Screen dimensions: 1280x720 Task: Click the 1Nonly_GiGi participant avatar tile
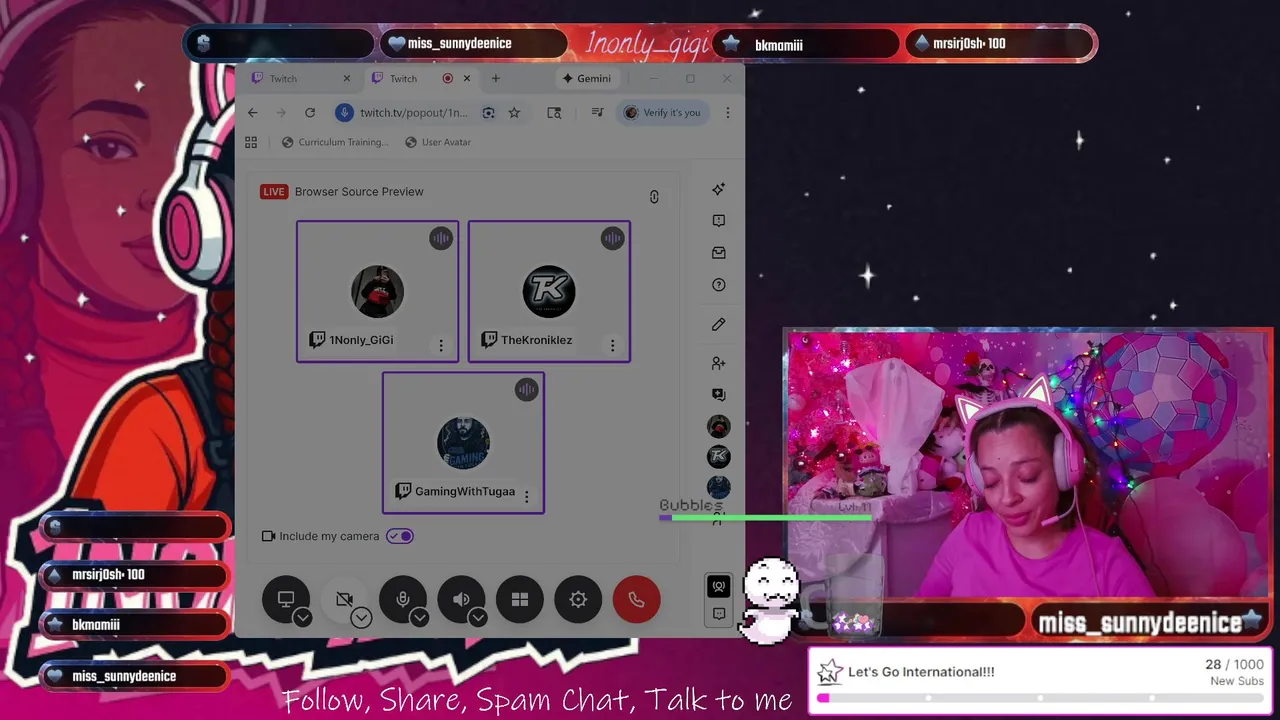[x=377, y=291]
